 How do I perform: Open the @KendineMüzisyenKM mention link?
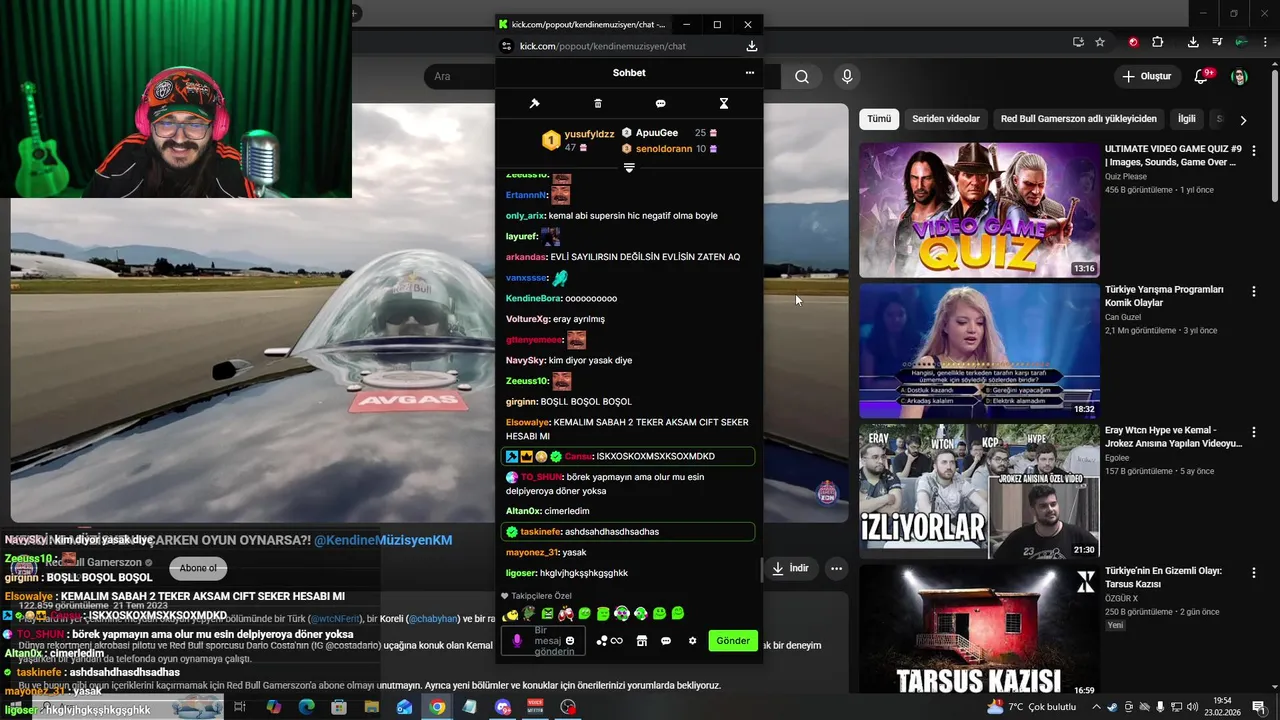click(x=383, y=540)
